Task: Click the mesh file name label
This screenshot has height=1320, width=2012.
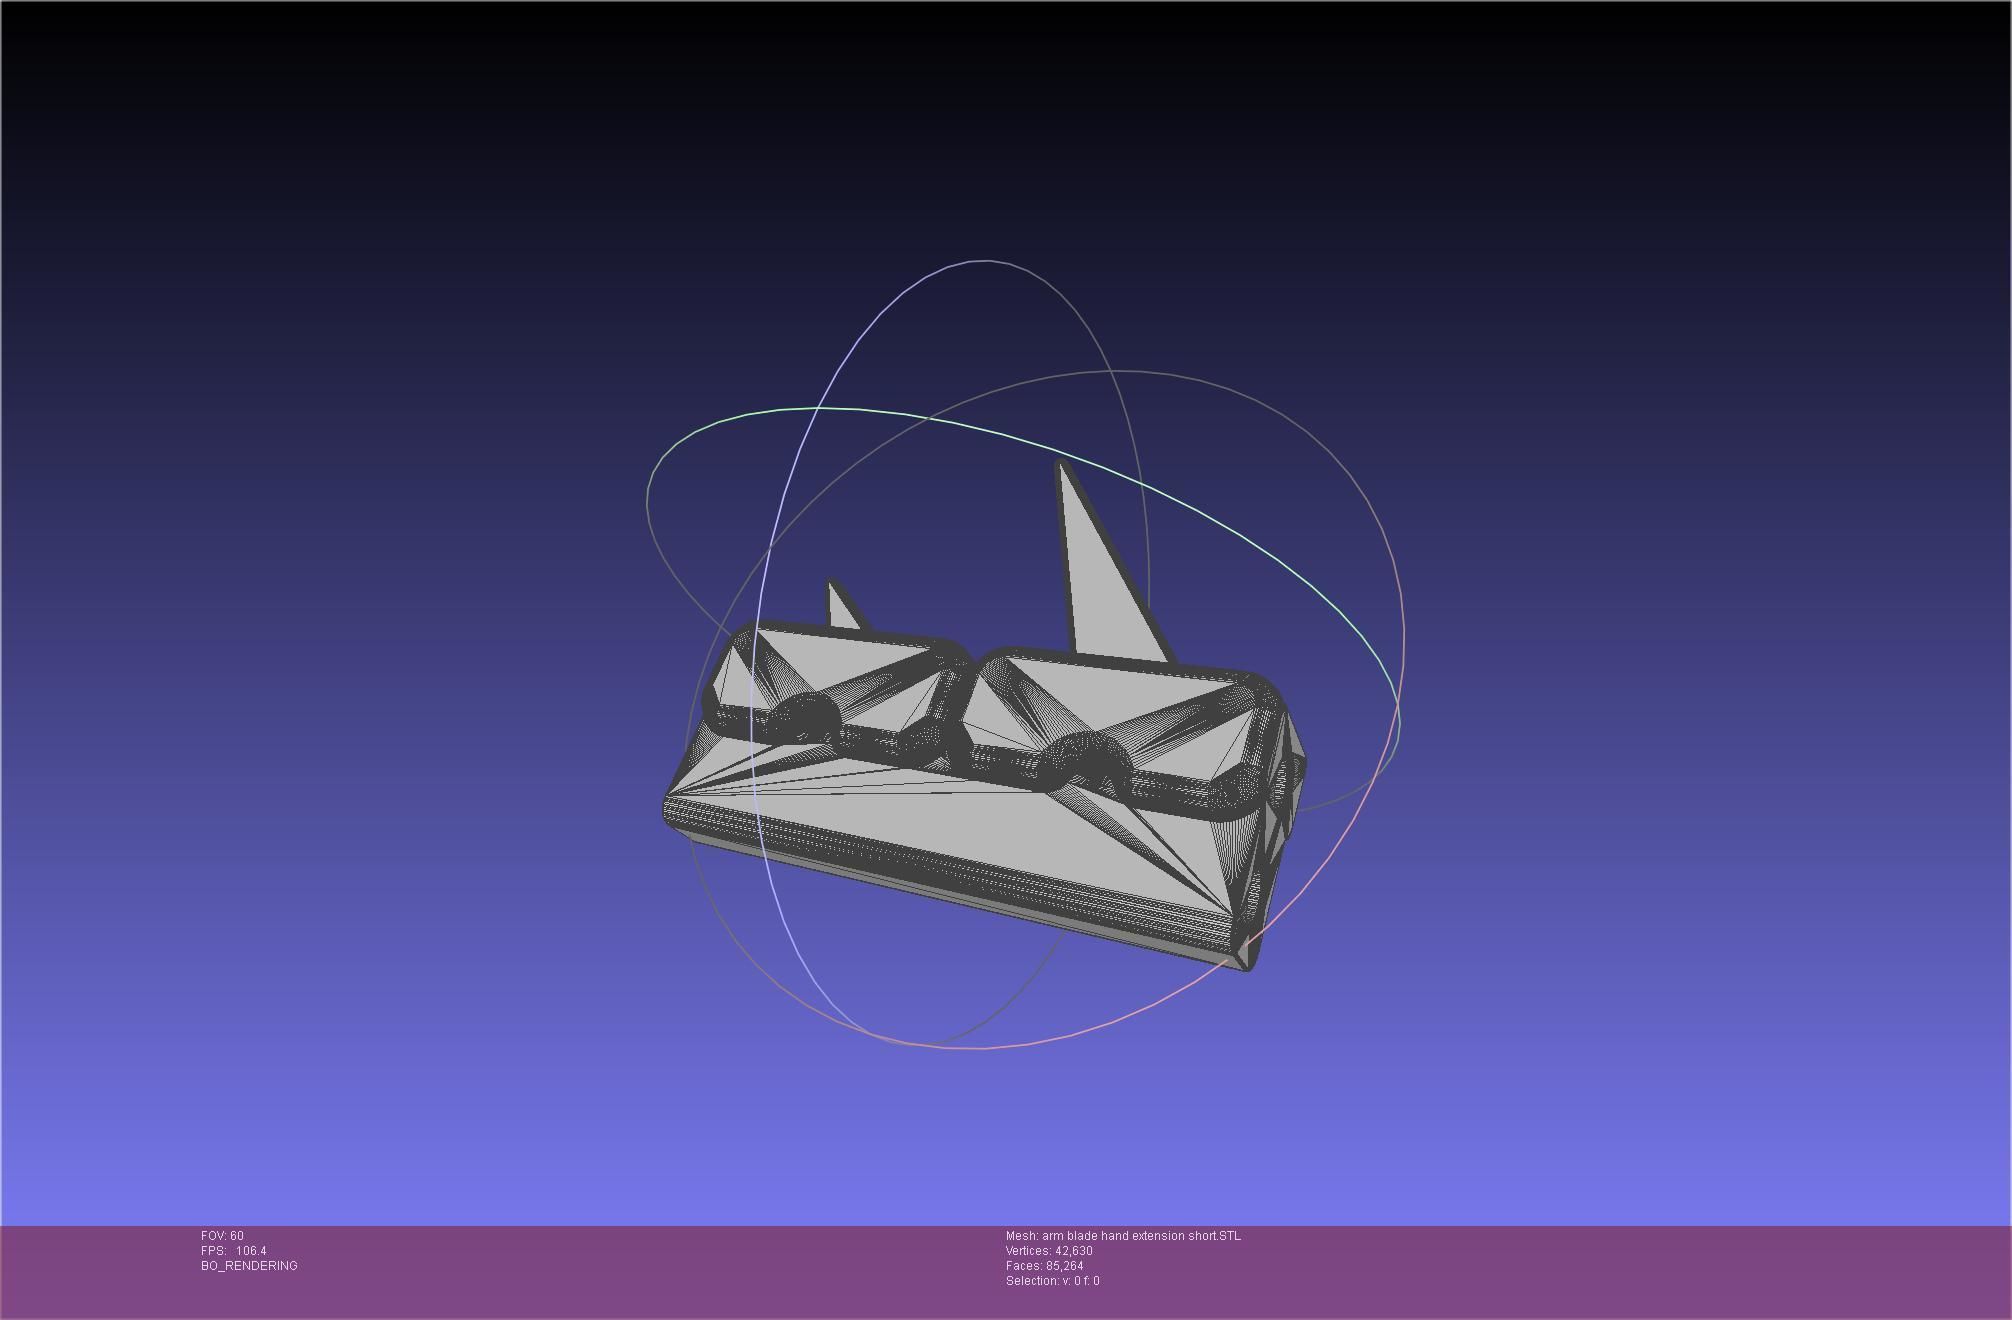Action: pyautogui.click(x=1123, y=1236)
